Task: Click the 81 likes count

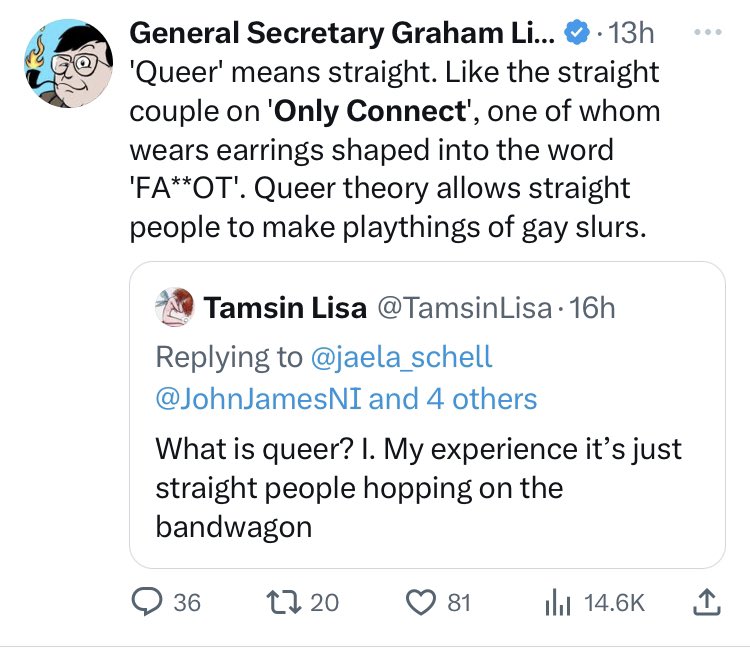Action: click(459, 603)
